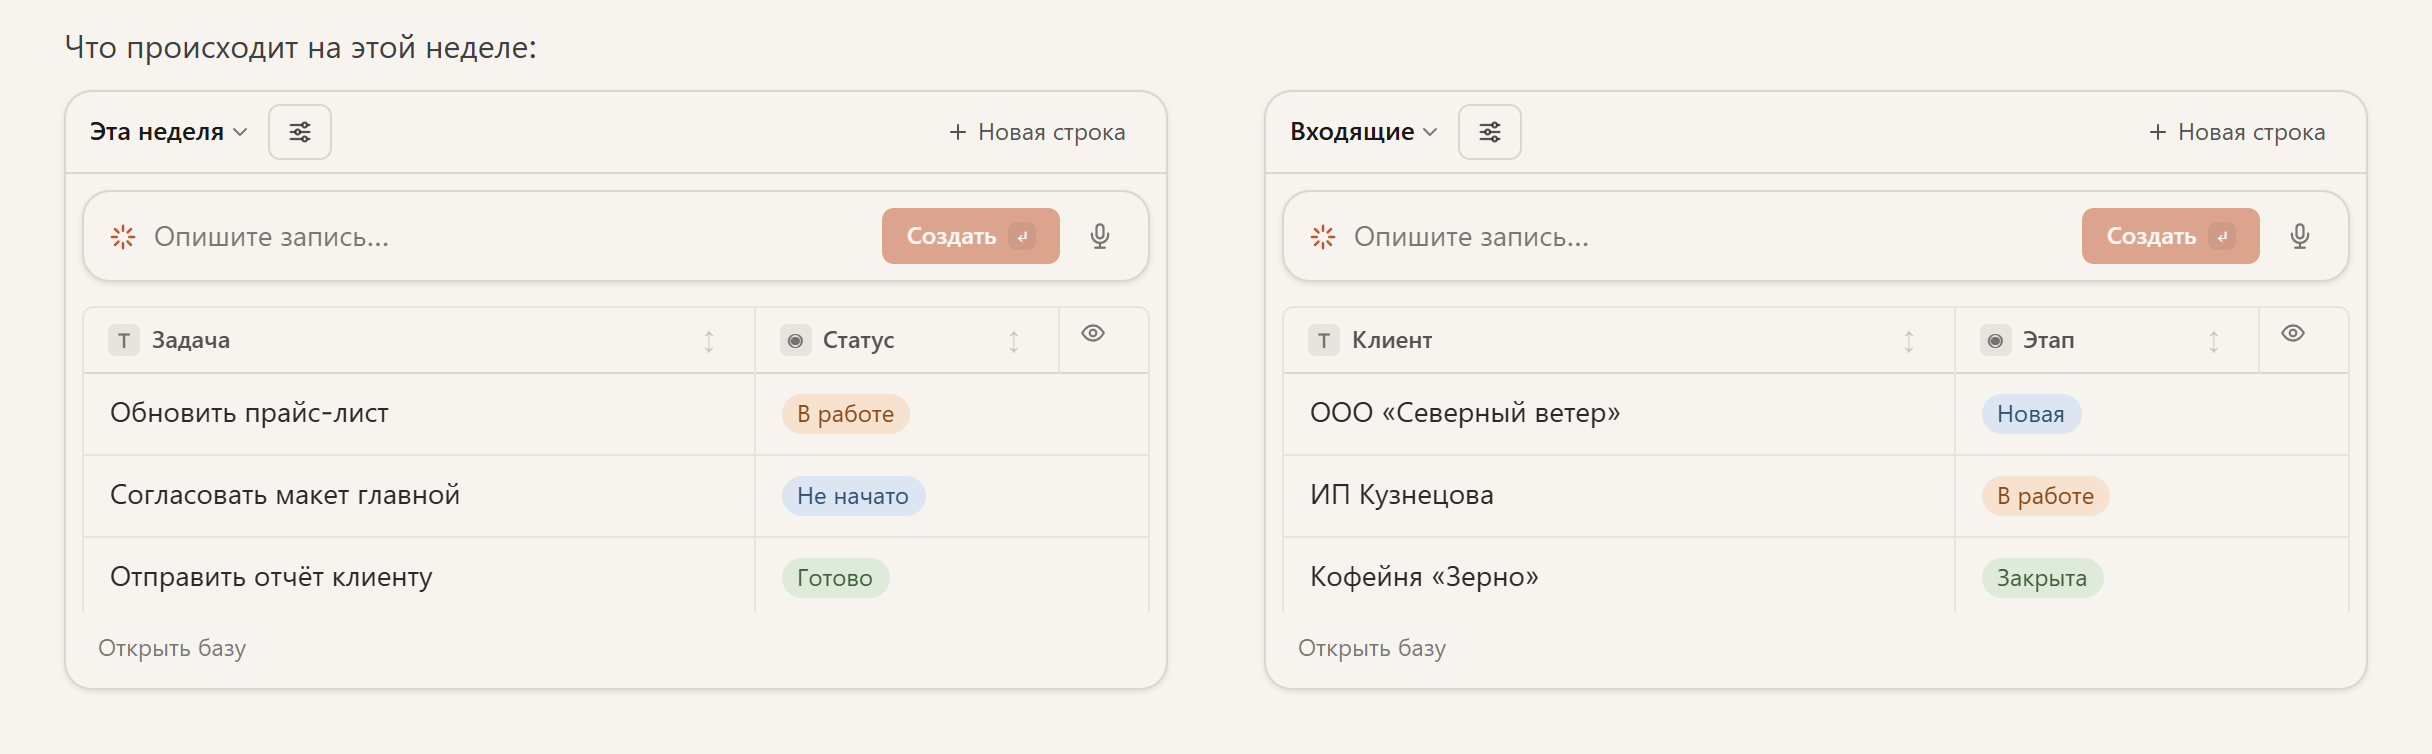Change Закрыта stage for Кофейня «Зерно»
The image size is (2432, 754).
tap(2042, 578)
